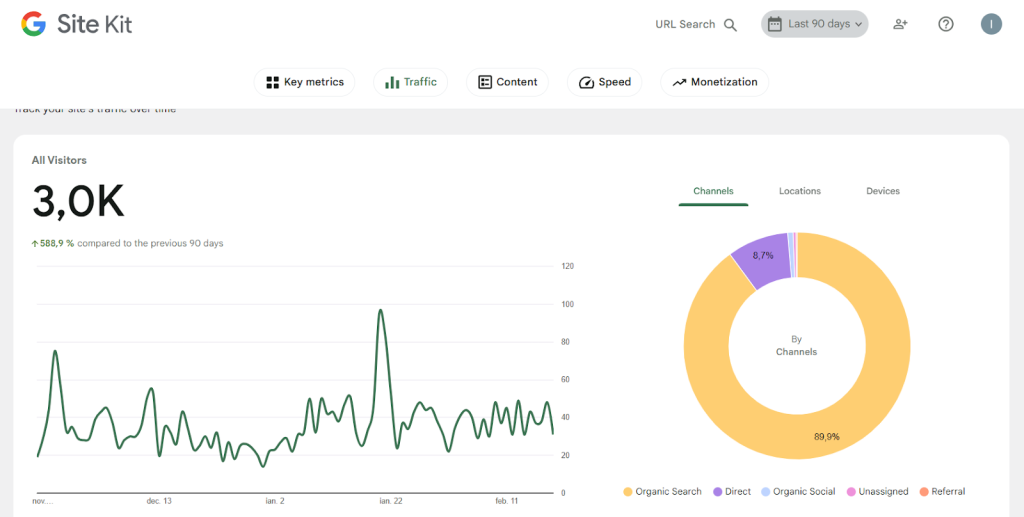Viewport: 1024px width, 517px height.
Task: Click the dropdown chevron beside Last 90 days
Action: coord(858,24)
